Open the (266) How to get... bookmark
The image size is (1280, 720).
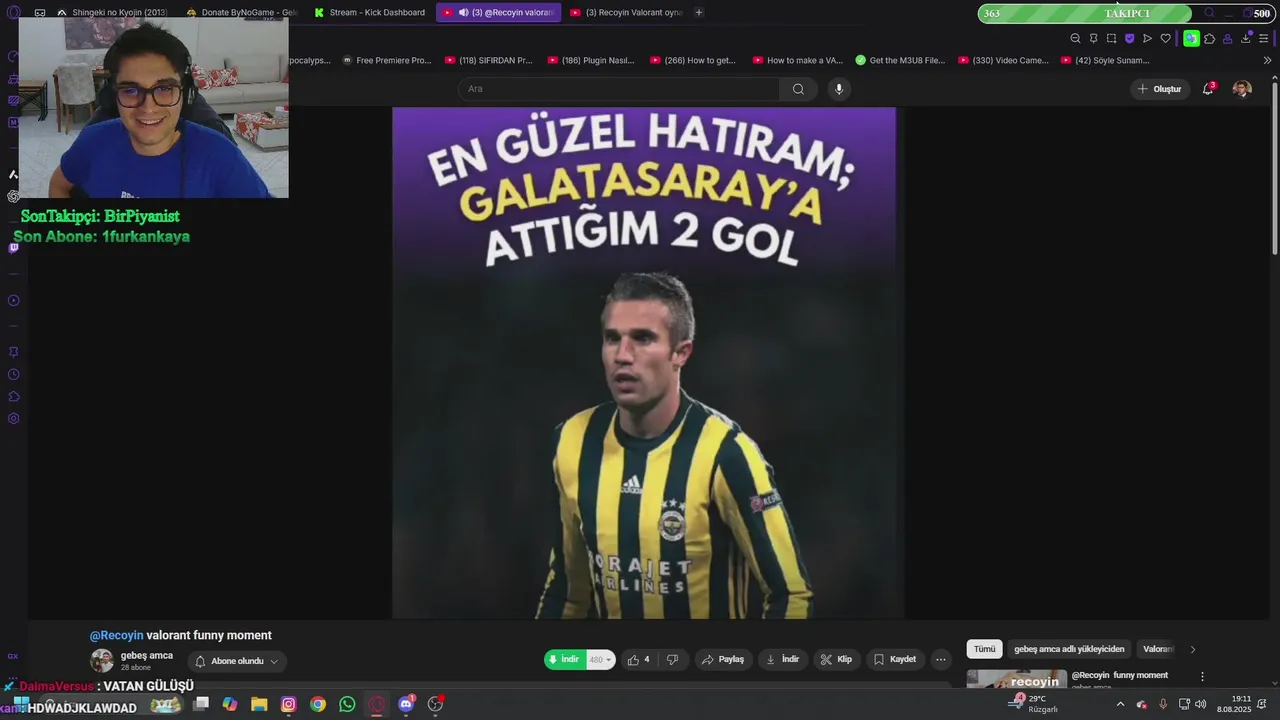692,60
